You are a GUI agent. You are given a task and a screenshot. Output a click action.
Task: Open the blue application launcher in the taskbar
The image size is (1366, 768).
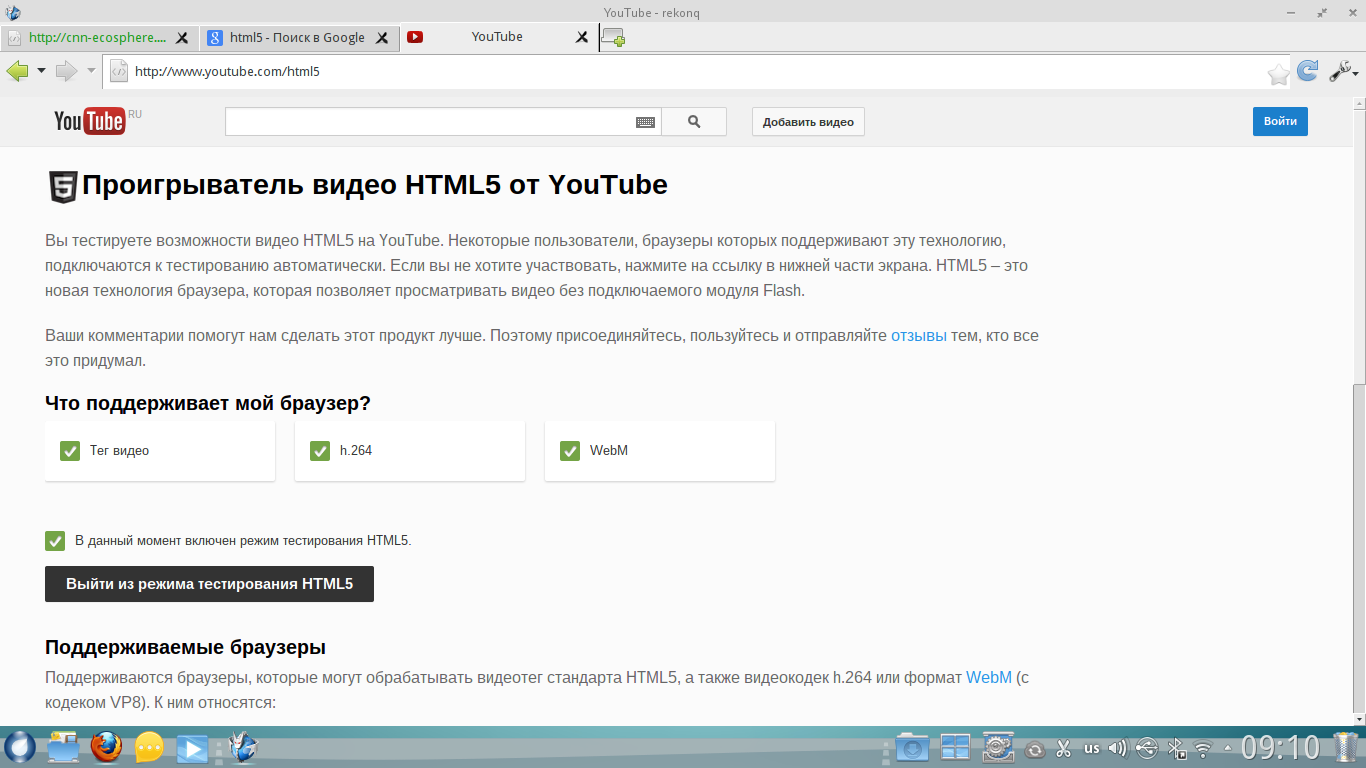pos(19,747)
